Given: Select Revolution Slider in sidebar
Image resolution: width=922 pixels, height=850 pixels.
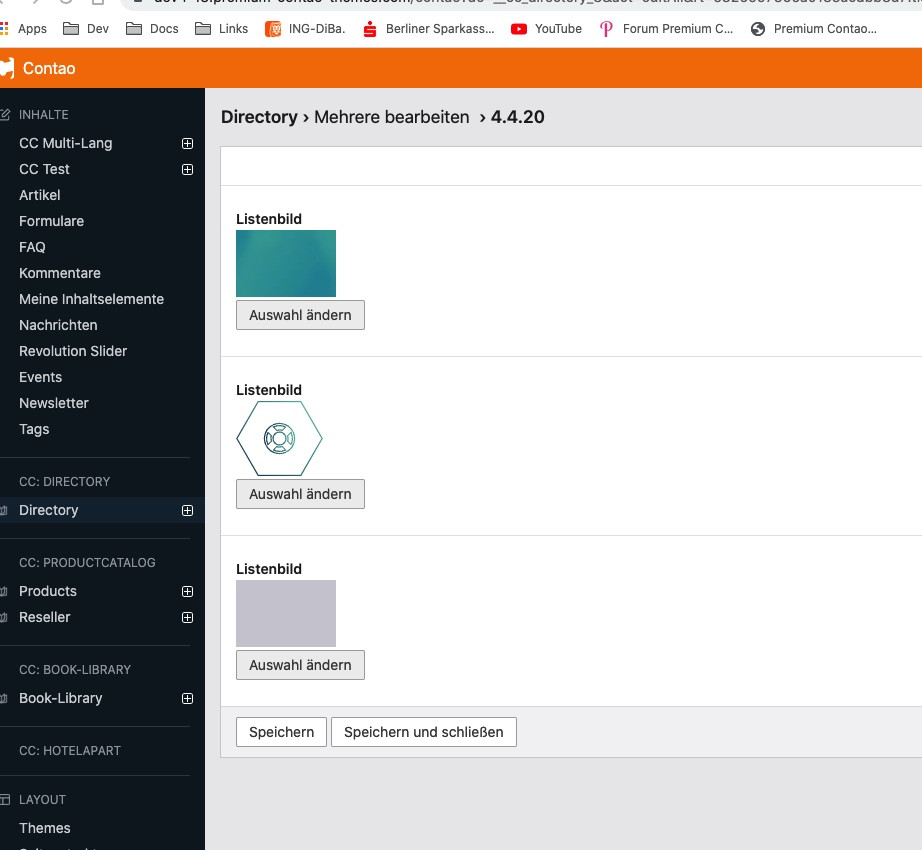Looking at the screenshot, I should (x=73, y=351).
